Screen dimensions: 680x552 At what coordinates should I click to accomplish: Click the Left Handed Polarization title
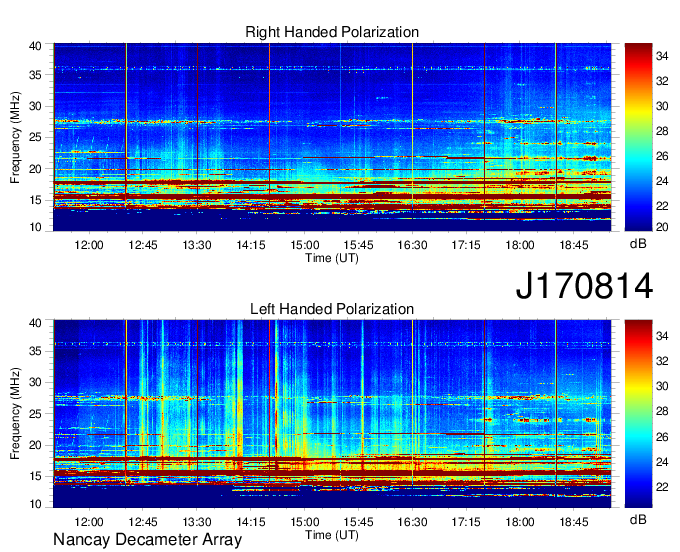[332, 309]
